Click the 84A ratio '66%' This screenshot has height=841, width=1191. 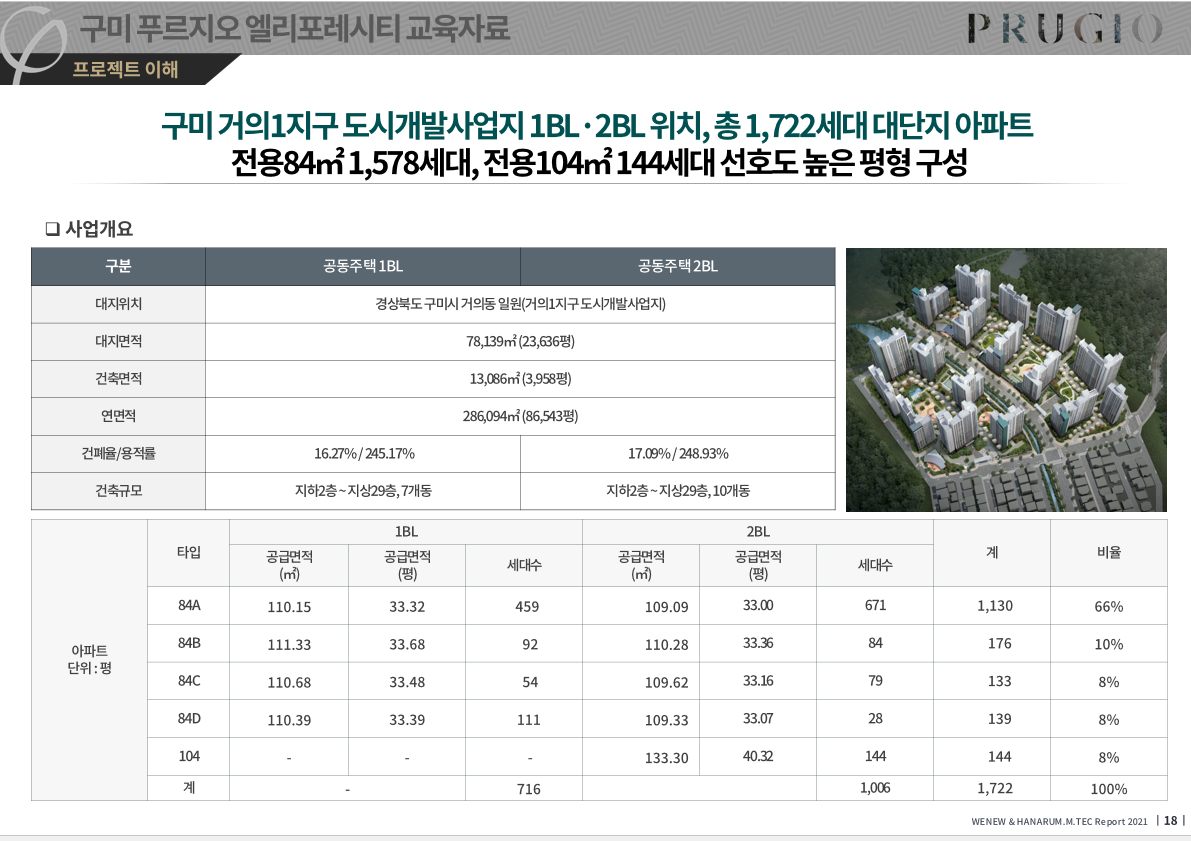coord(1108,607)
